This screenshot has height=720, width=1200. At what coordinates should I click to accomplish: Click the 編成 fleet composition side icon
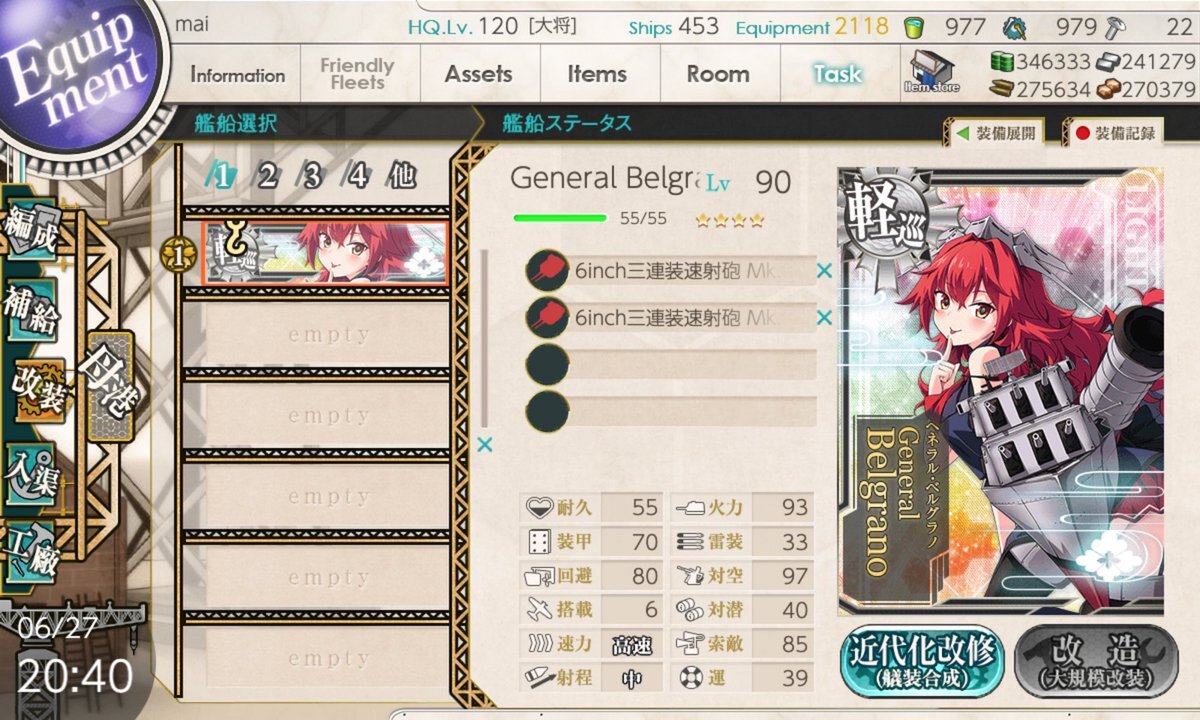tap(31, 229)
